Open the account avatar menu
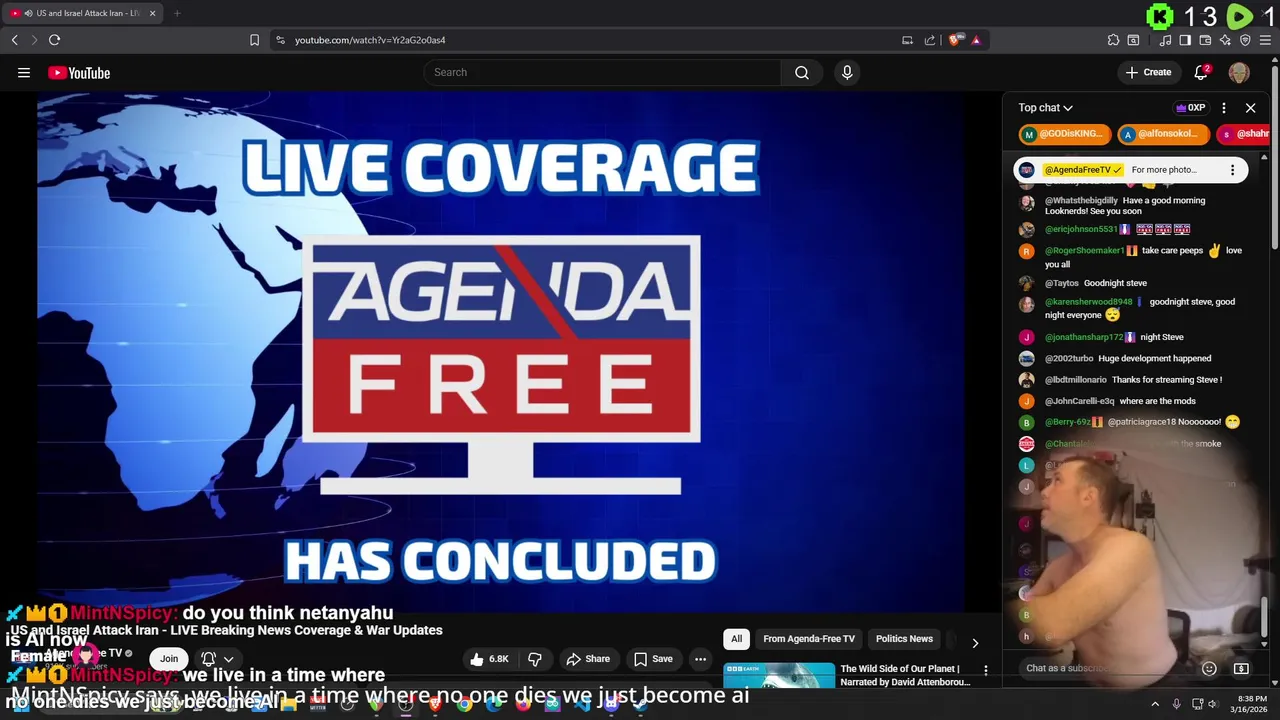The width and height of the screenshot is (1280, 720). pos(1239,72)
